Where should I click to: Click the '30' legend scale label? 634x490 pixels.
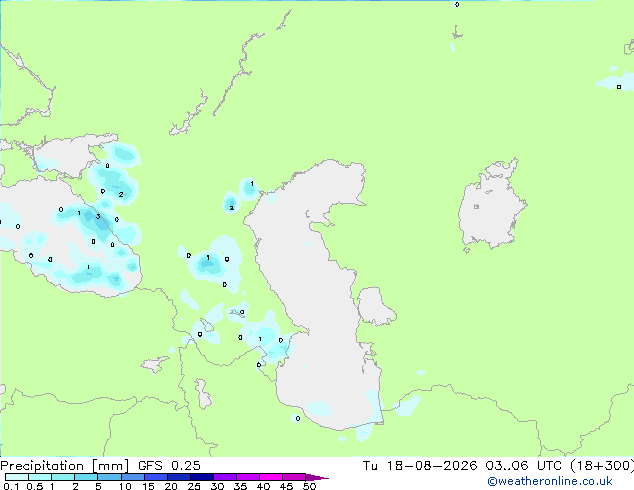(217, 486)
